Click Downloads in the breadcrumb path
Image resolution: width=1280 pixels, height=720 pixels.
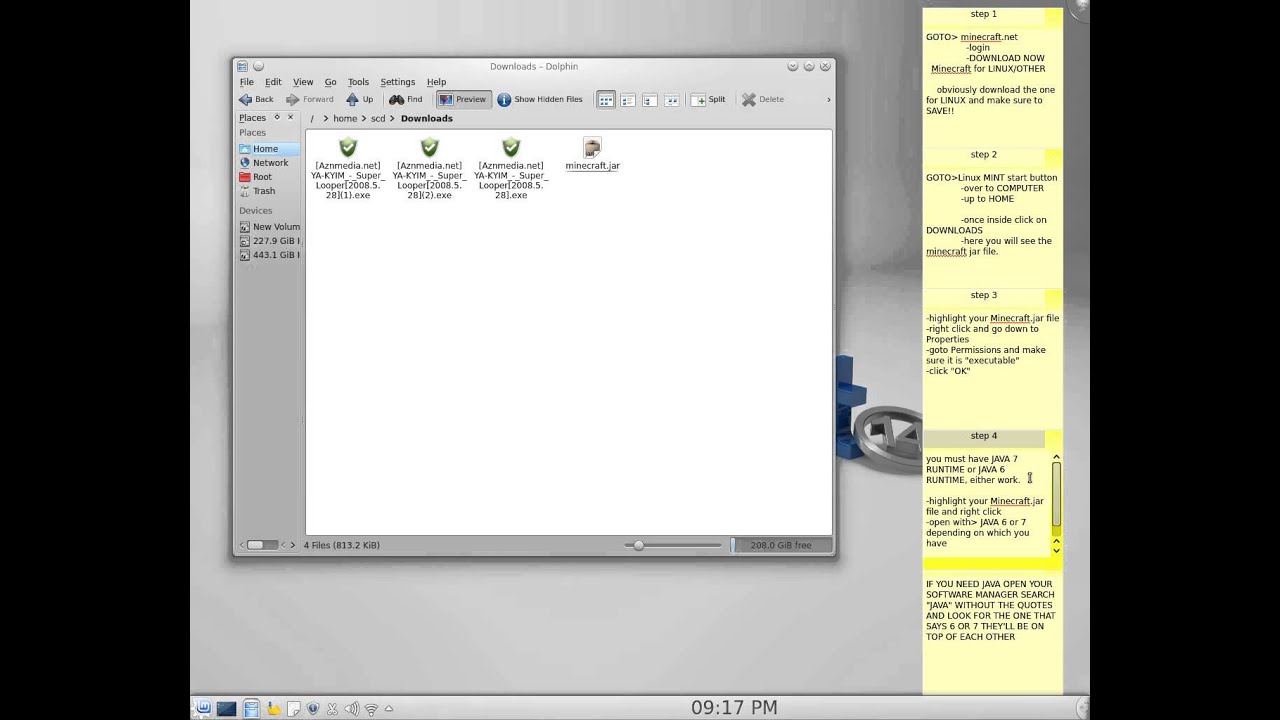(427, 118)
